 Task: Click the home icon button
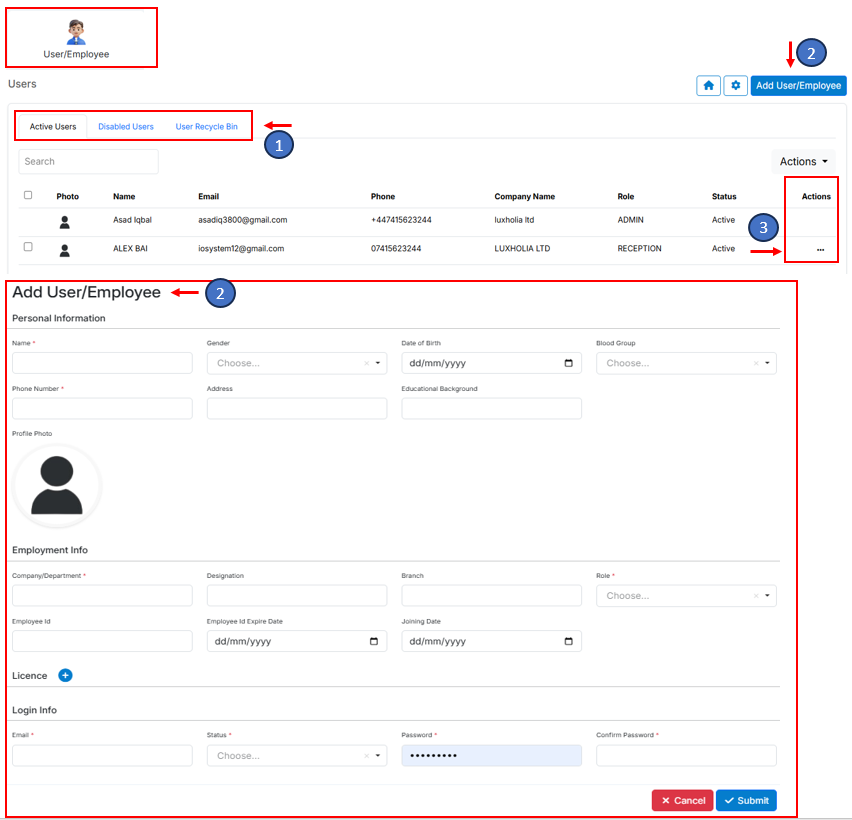point(708,86)
